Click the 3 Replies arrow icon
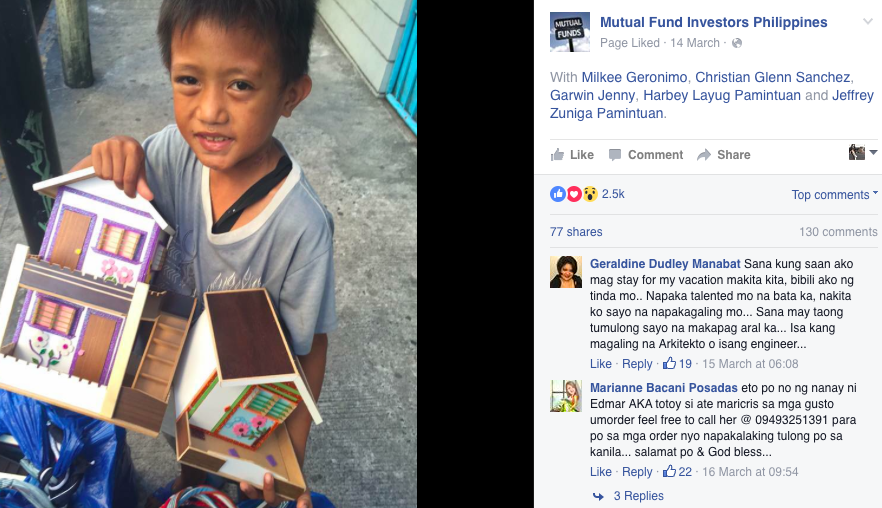This screenshot has height=508, width=882. 598,496
